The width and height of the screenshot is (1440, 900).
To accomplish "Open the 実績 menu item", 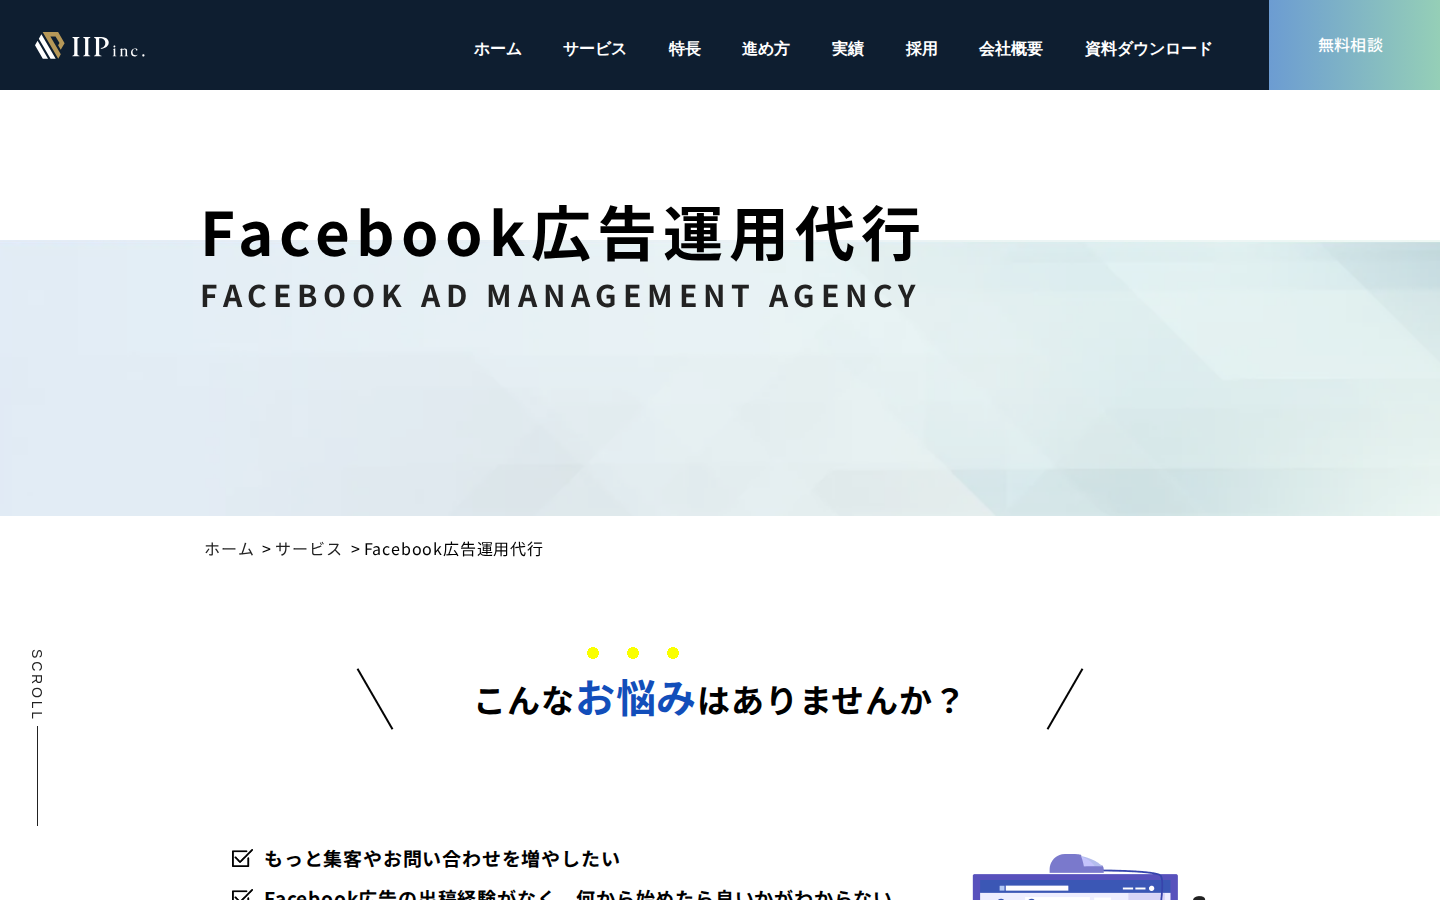I will (848, 48).
